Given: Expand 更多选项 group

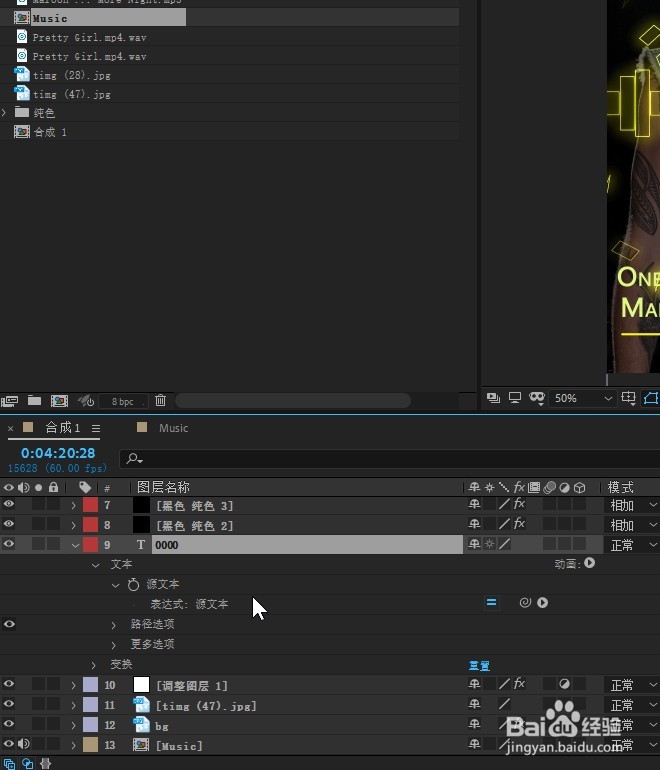Looking at the screenshot, I should 113,645.
